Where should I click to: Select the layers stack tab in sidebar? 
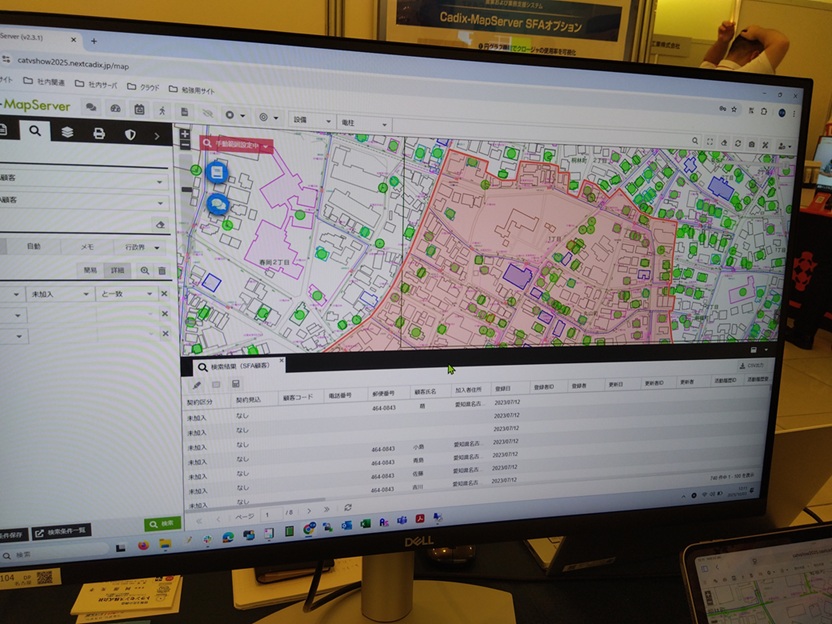pos(67,132)
